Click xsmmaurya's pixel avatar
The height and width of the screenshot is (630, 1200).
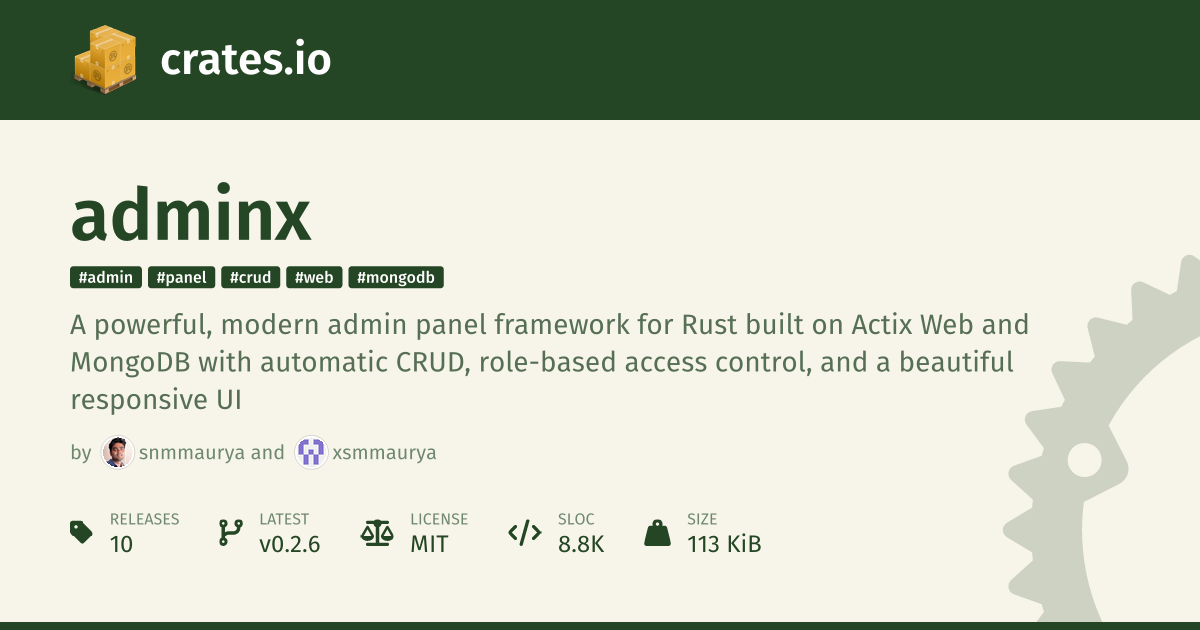[x=311, y=453]
